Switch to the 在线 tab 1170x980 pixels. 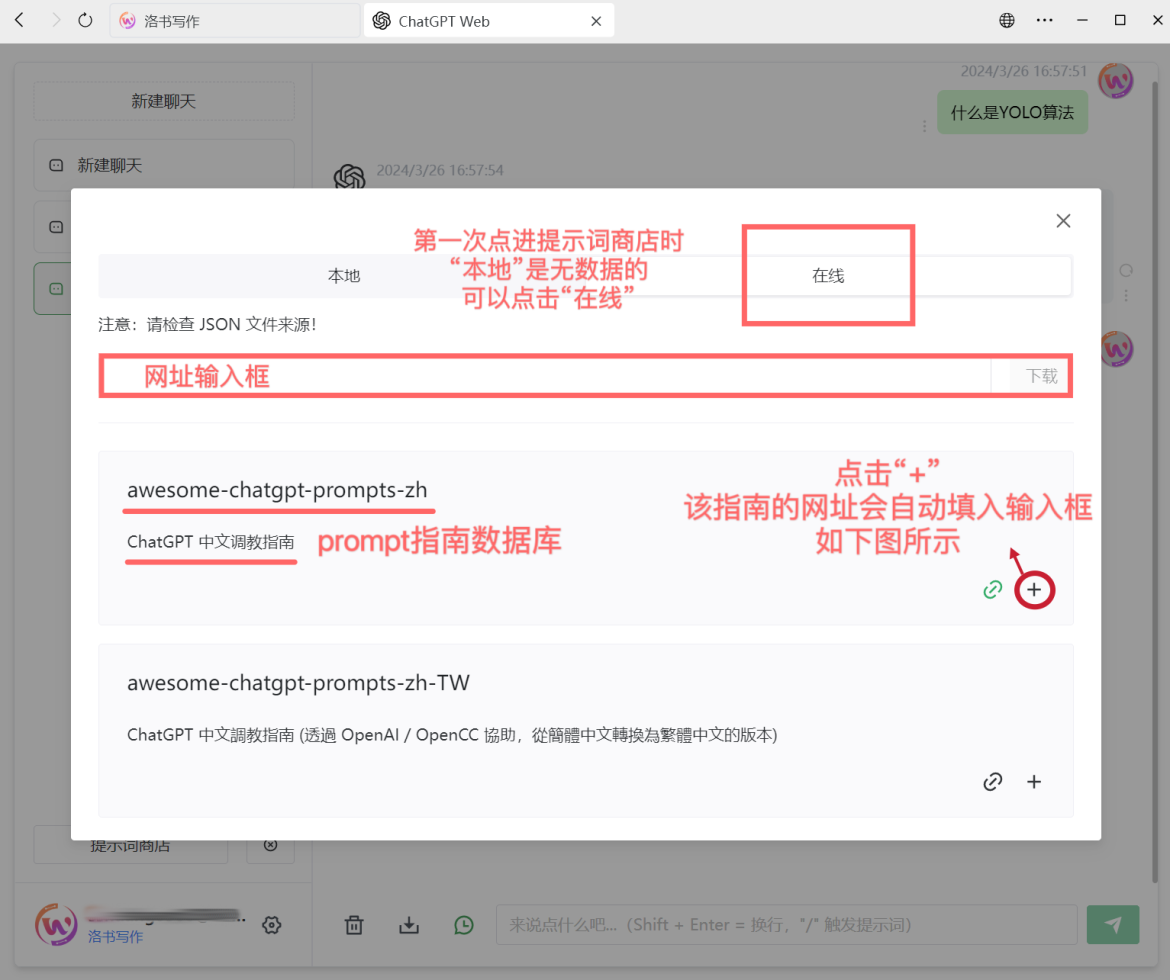pyautogui.click(x=828, y=276)
